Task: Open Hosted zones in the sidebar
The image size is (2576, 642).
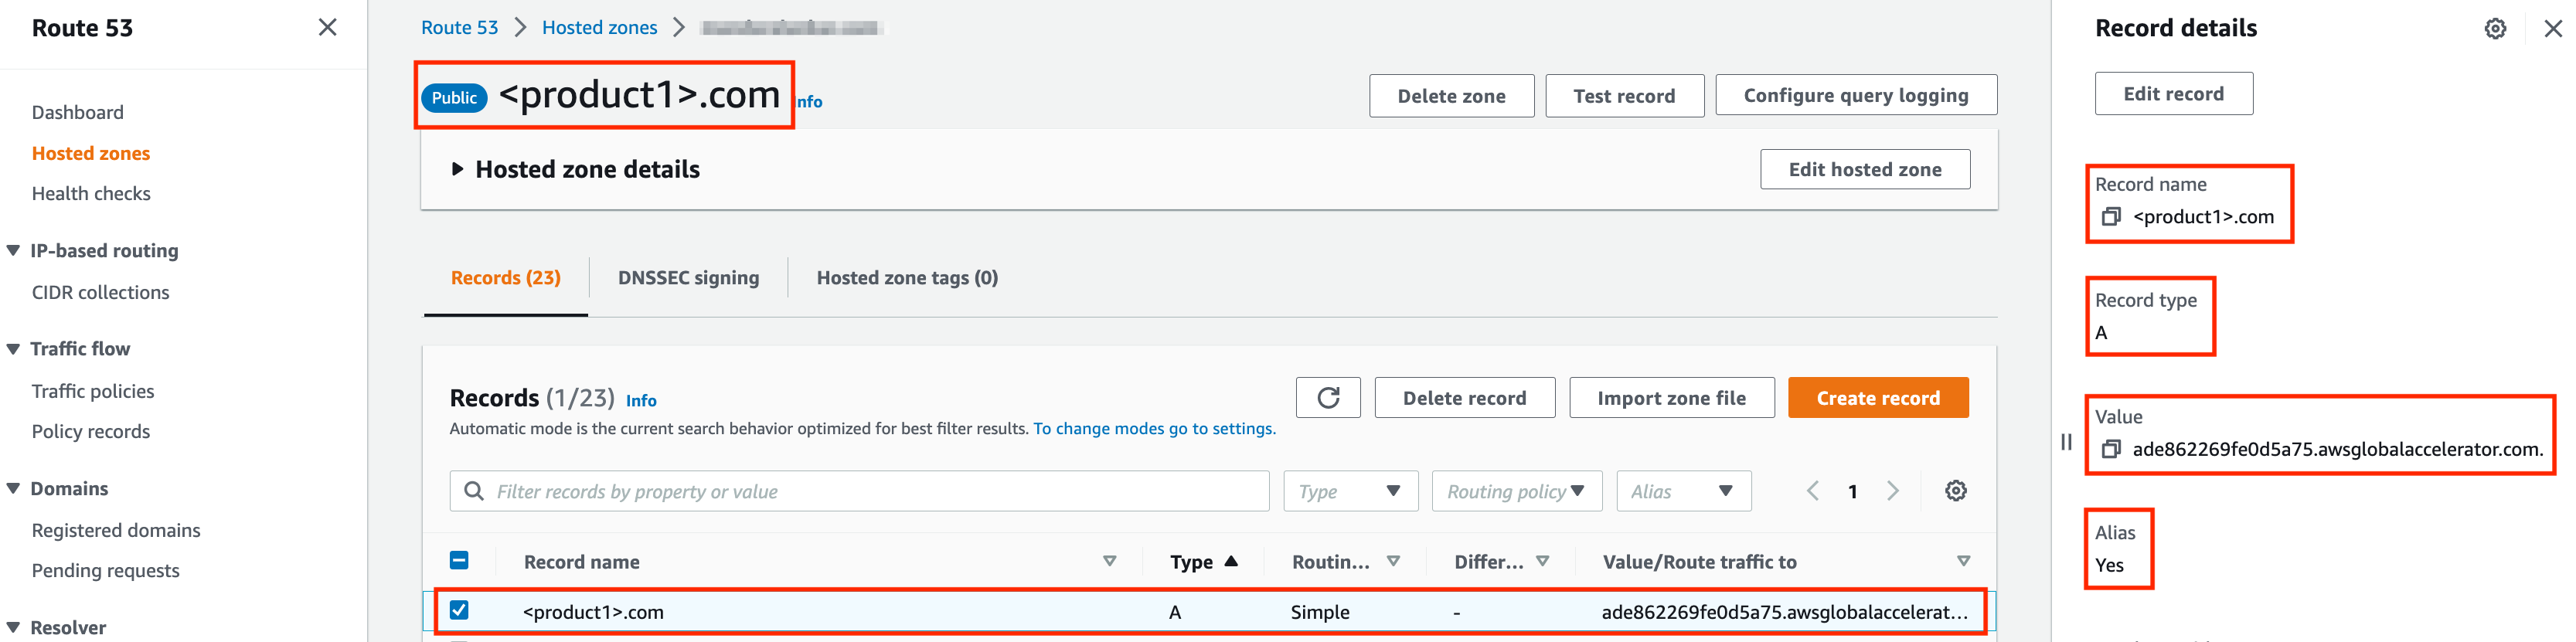Action: pos(91,153)
